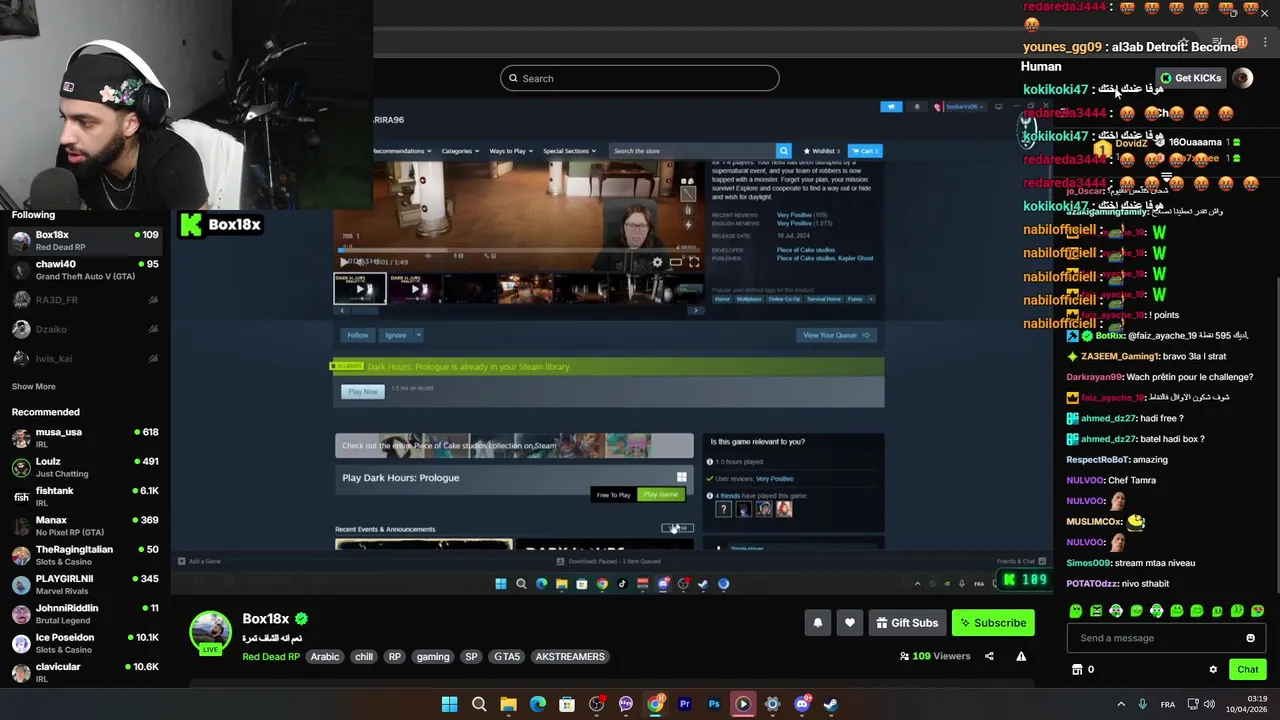The height and width of the screenshot is (720, 1280).
Task: Open musa_usa recommended channel
Action: pos(85,438)
